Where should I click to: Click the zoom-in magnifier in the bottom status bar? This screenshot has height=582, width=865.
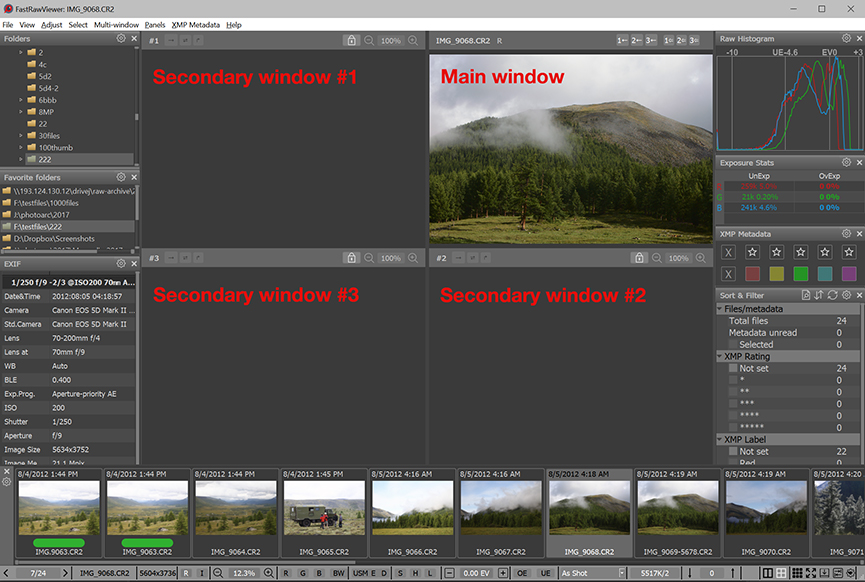tap(268, 573)
